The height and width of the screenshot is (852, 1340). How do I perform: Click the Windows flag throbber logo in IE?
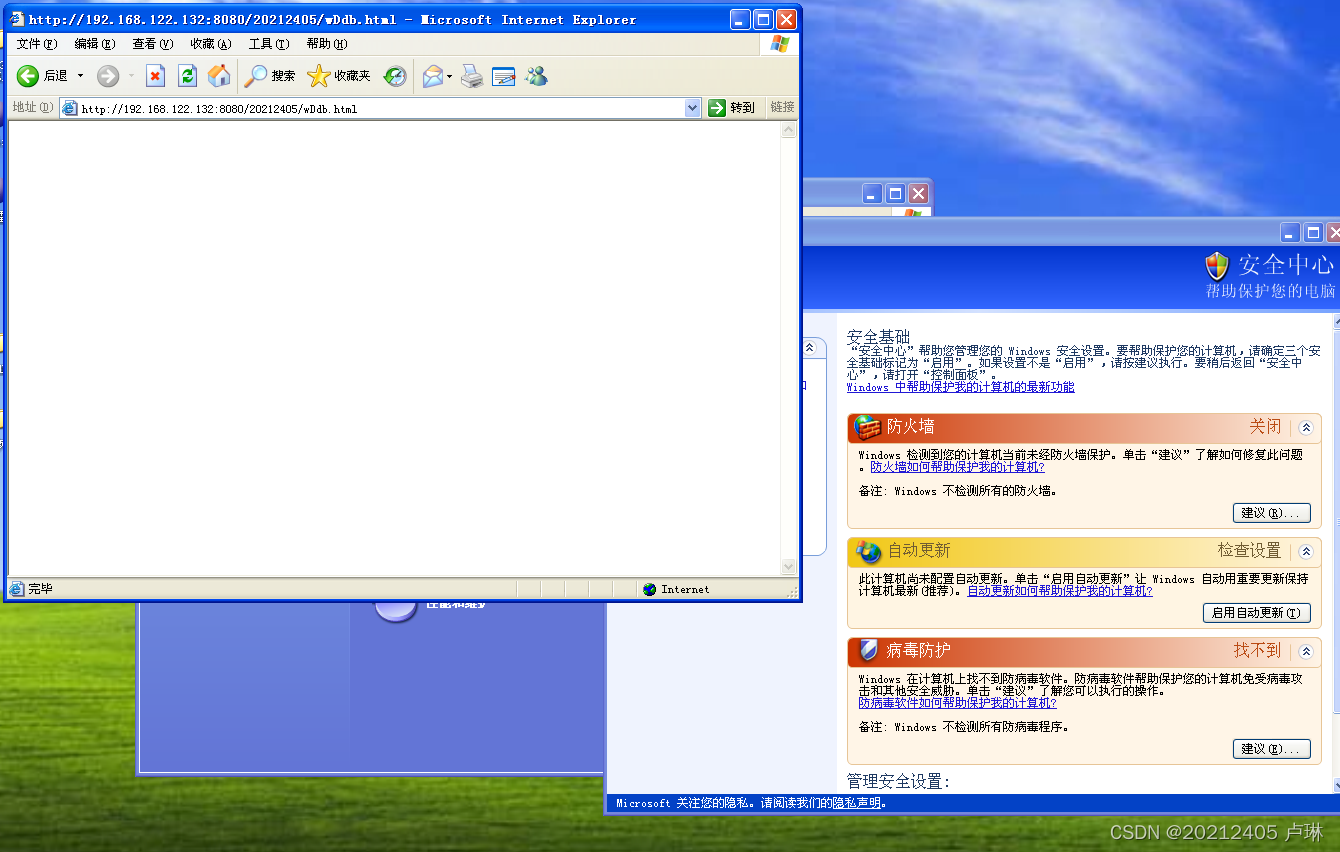click(779, 44)
